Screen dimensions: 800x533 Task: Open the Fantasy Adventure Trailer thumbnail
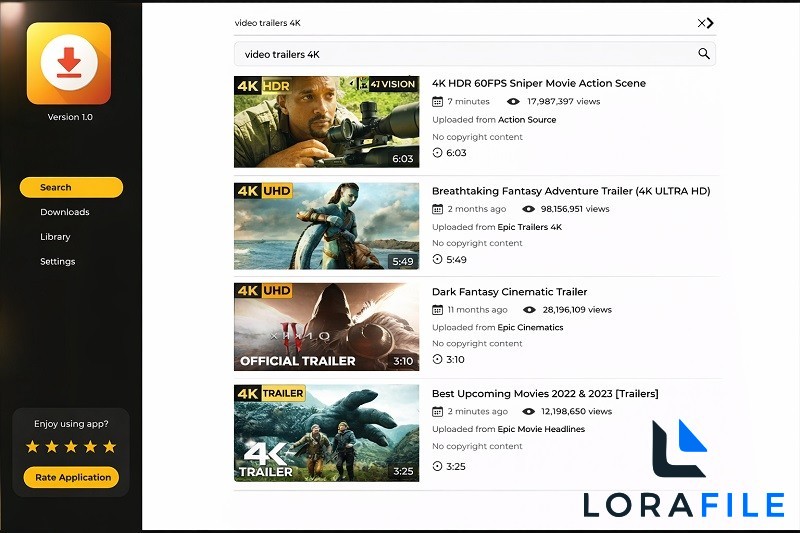tap(327, 226)
